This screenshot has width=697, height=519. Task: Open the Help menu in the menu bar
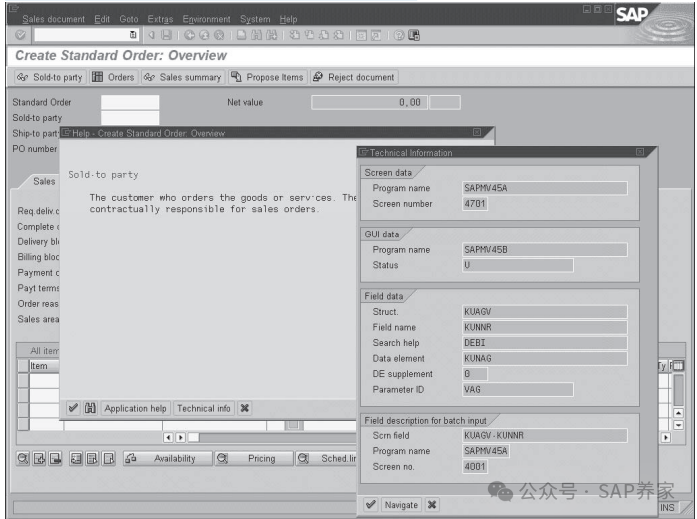point(288,19)
